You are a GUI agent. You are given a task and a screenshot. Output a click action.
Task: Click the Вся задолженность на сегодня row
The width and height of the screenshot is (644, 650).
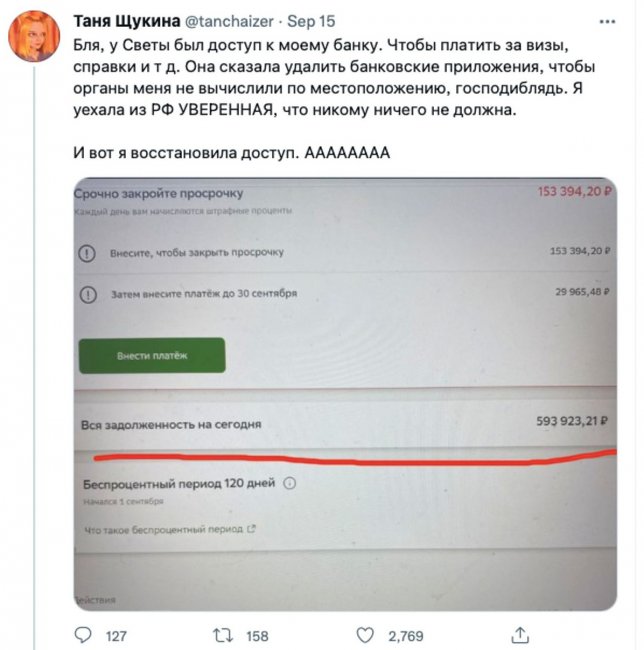(x=345, y=423)
